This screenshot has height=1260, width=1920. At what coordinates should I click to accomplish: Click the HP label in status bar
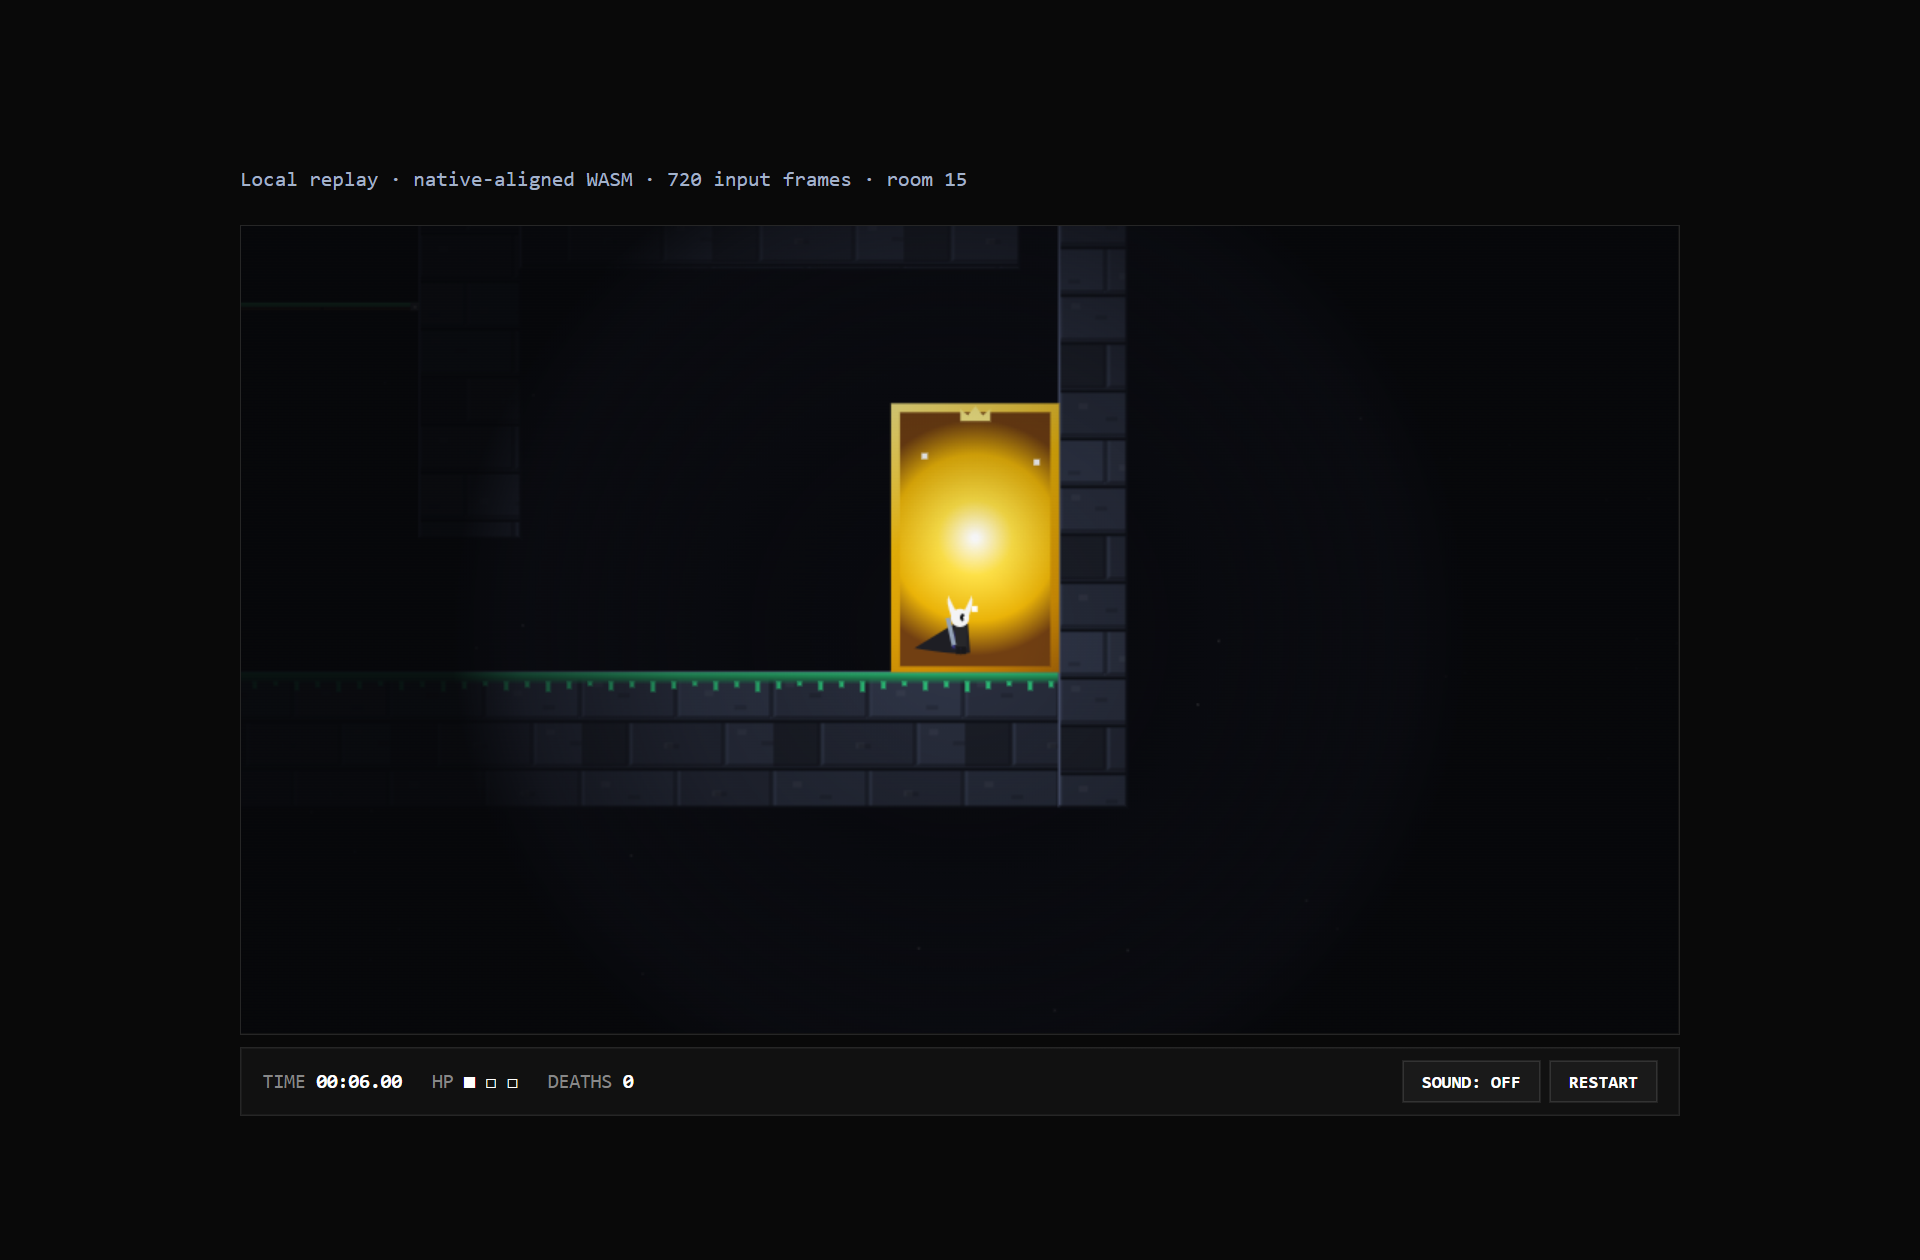click(x=442, y=1082)
